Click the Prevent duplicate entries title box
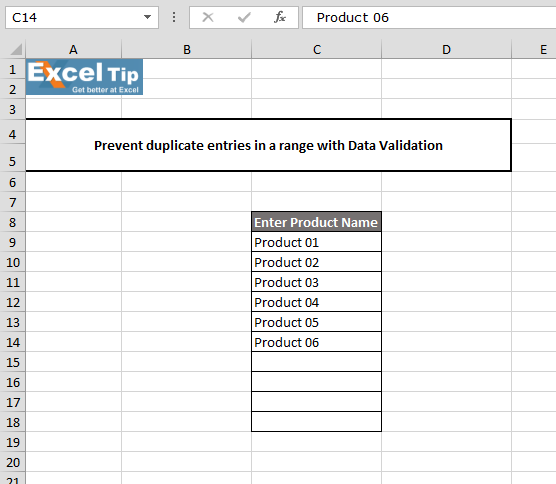556x484 pixels. (x=268, y=145)
